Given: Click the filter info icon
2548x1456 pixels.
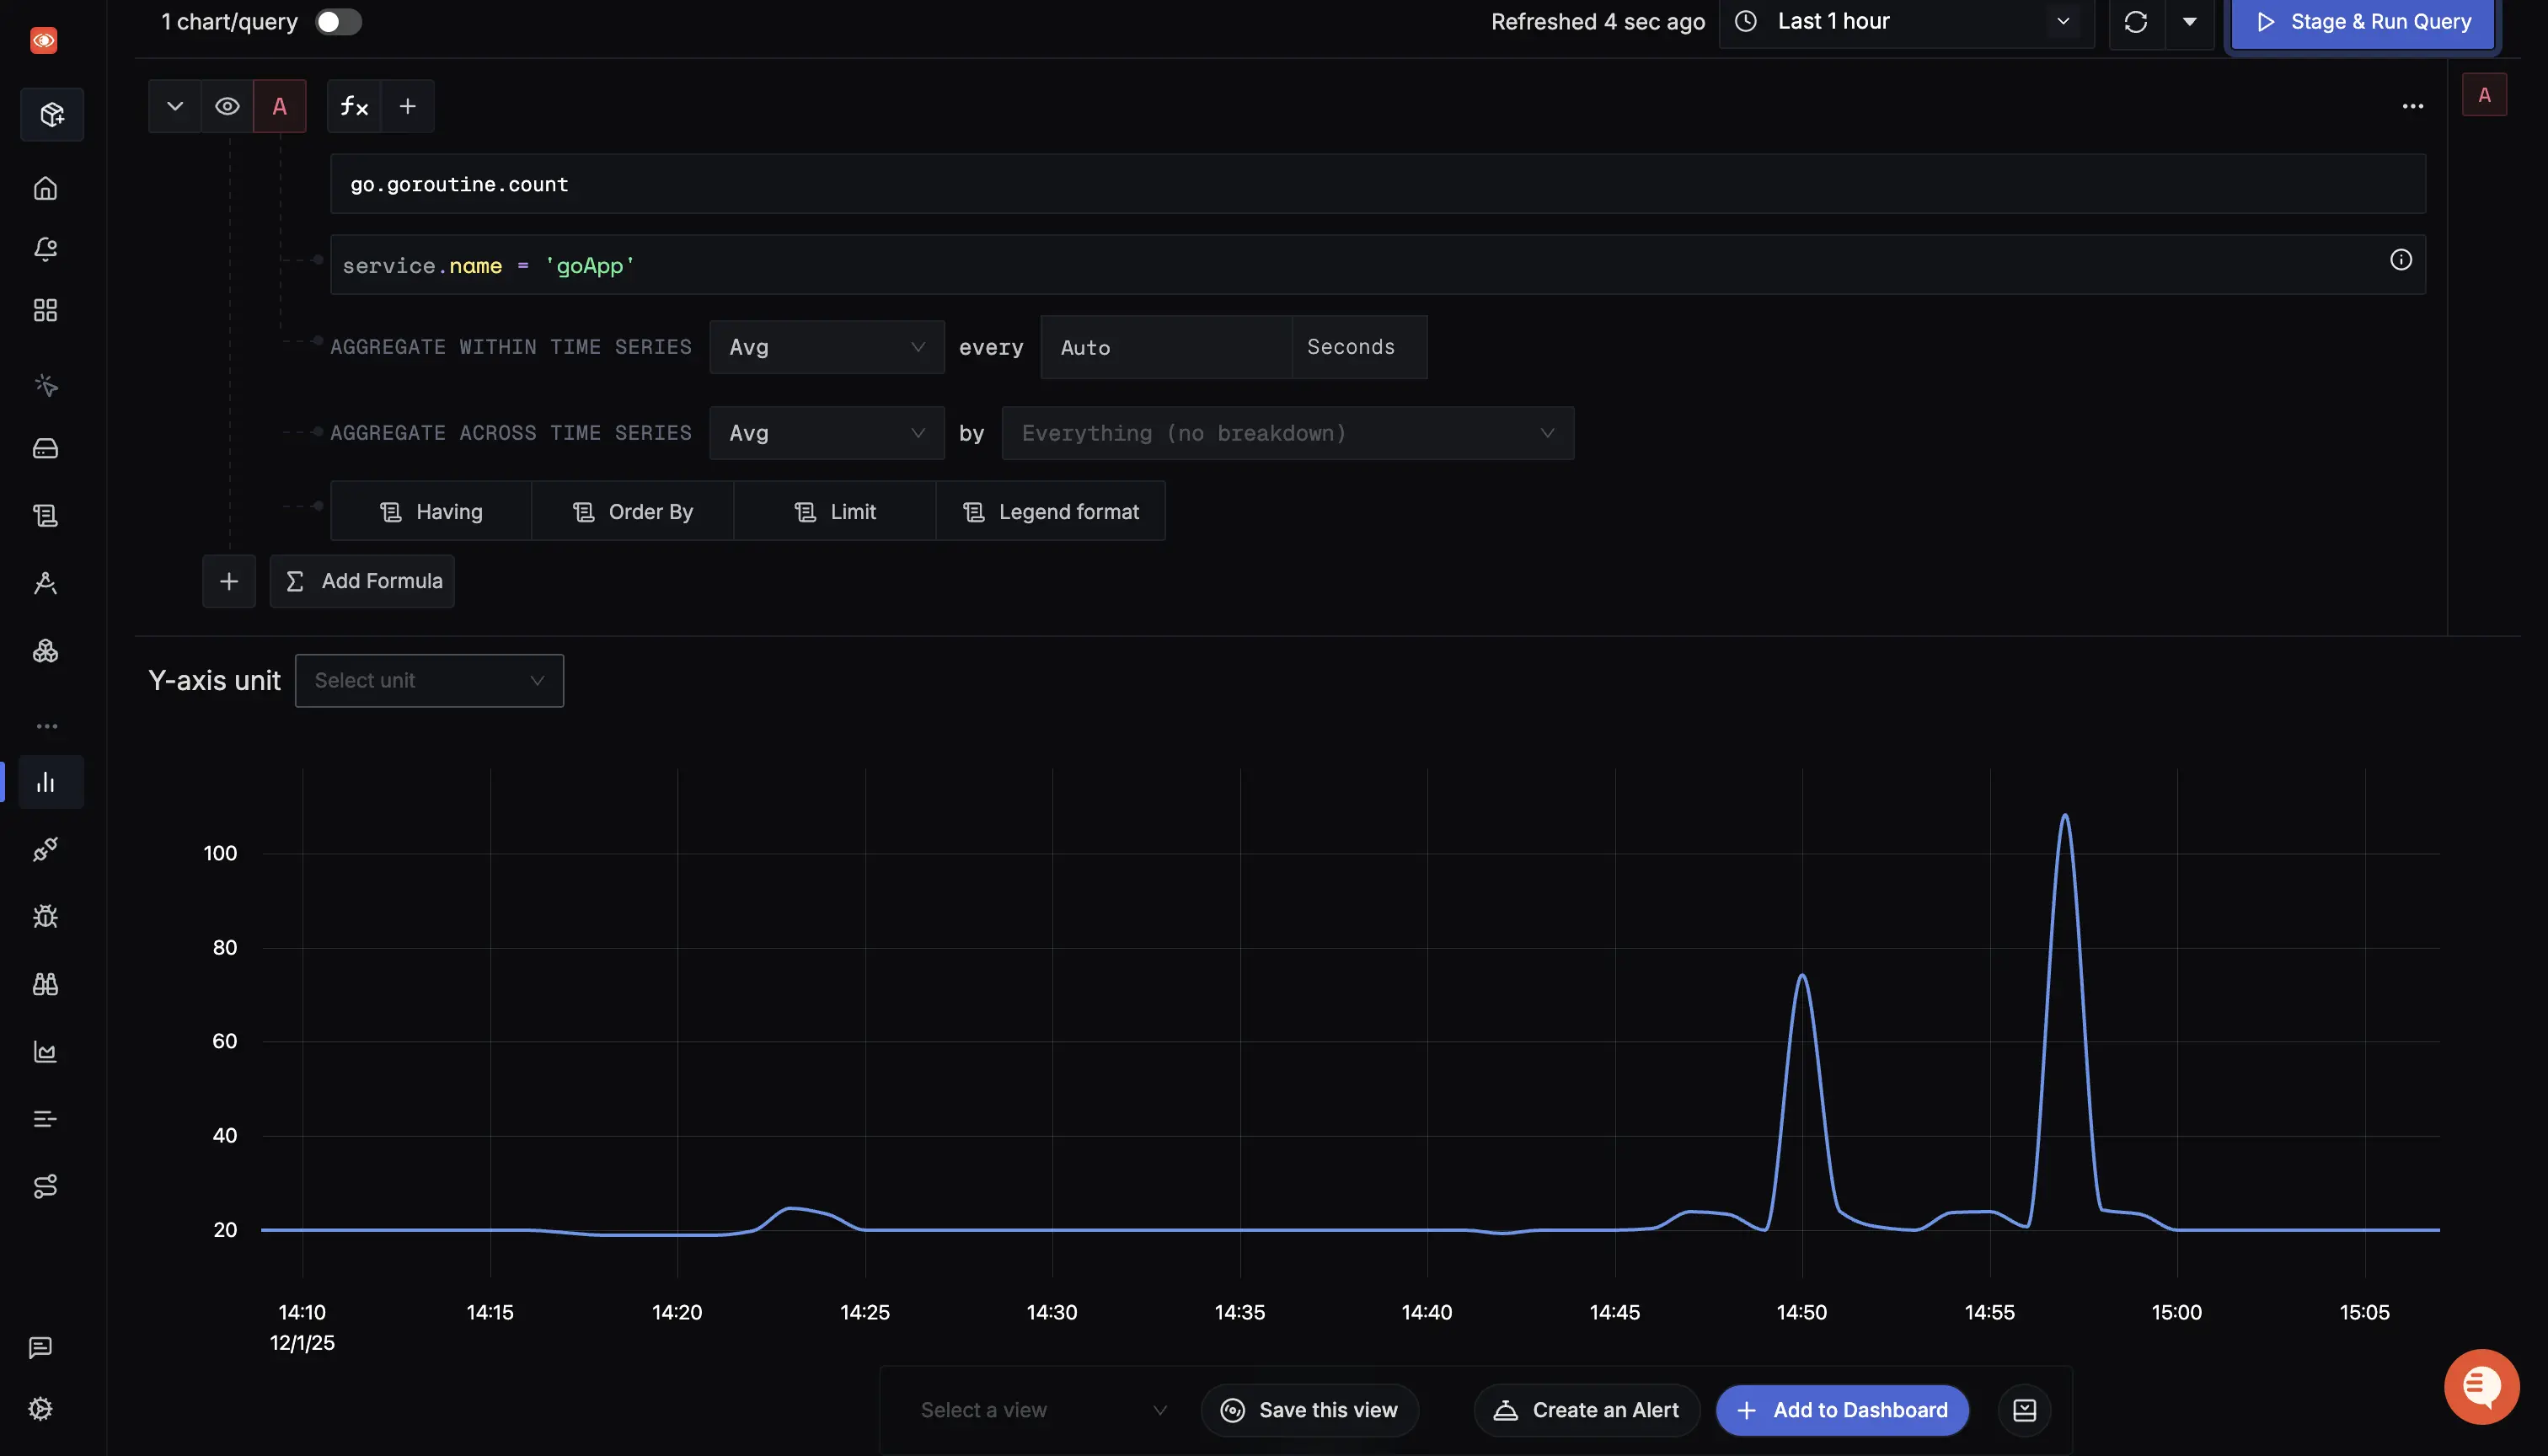Looking at the screenshot, I should [x=2400, y=260].
